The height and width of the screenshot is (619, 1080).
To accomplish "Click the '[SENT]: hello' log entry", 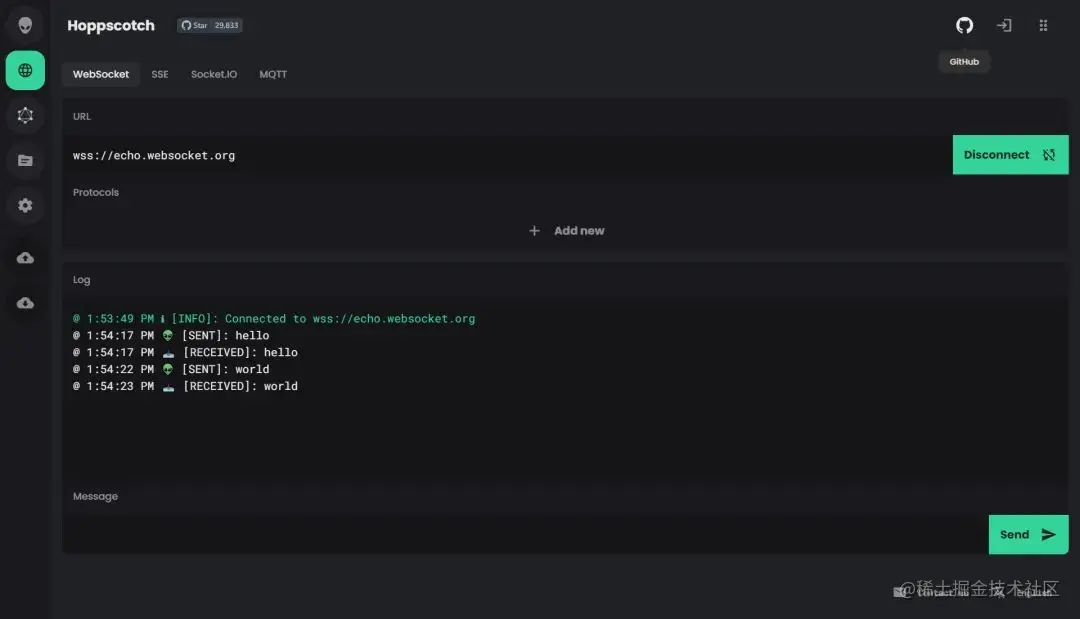I will pyautogui.click(x=171, y=335).
